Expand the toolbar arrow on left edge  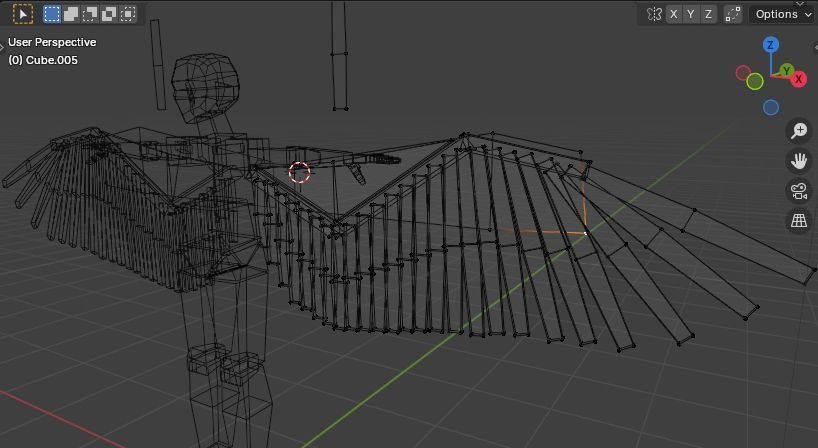(x=2, y=47)
